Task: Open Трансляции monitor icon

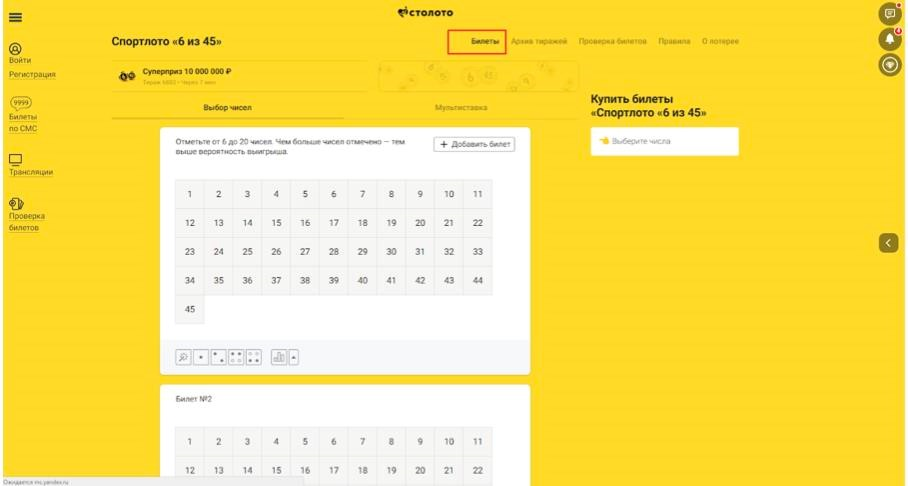Action: pos(16,159)
